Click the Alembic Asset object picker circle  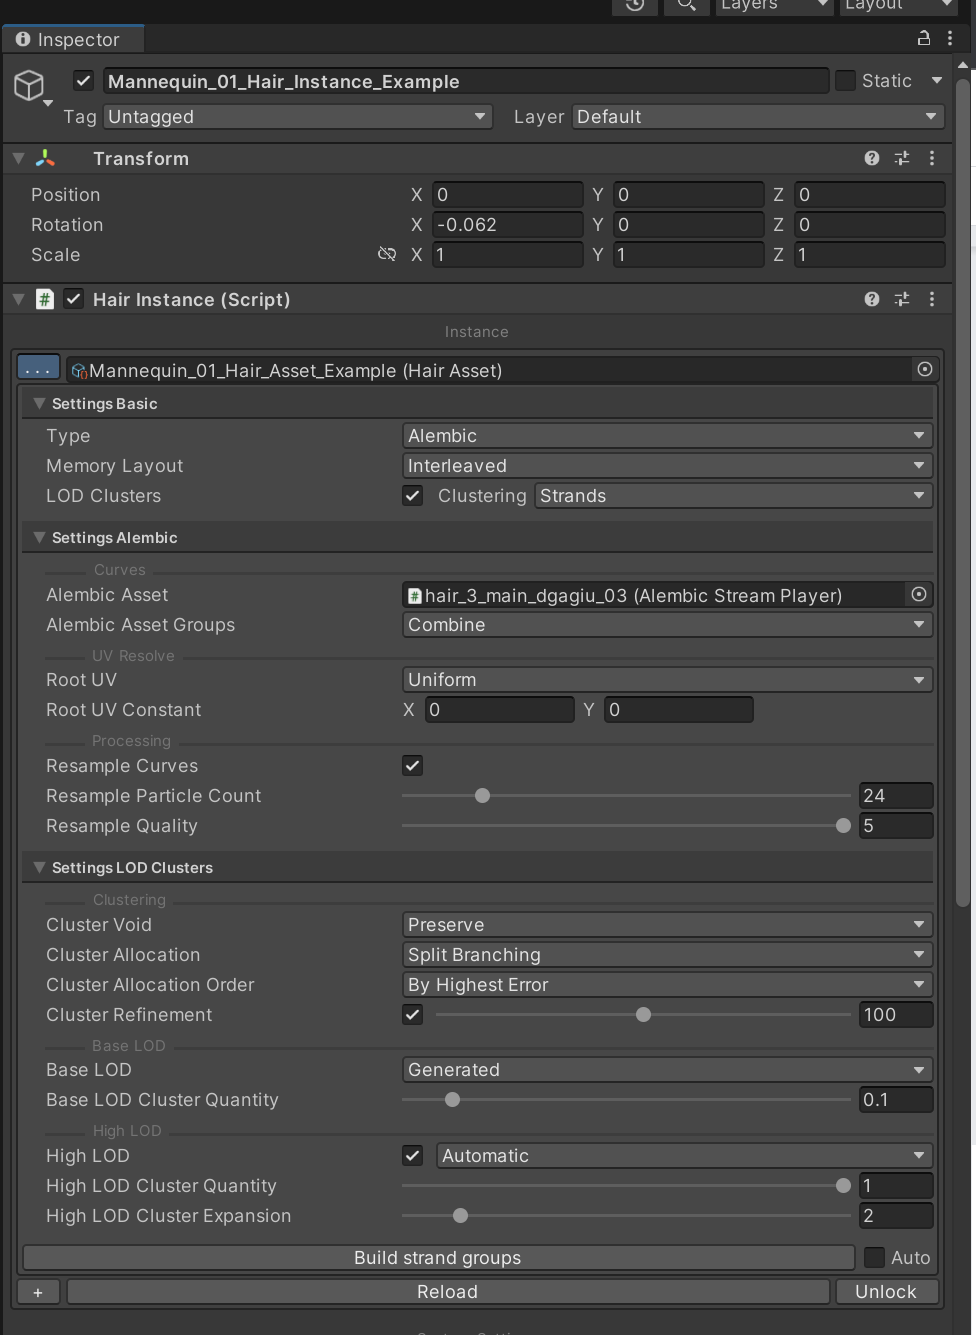pos(918,595)
